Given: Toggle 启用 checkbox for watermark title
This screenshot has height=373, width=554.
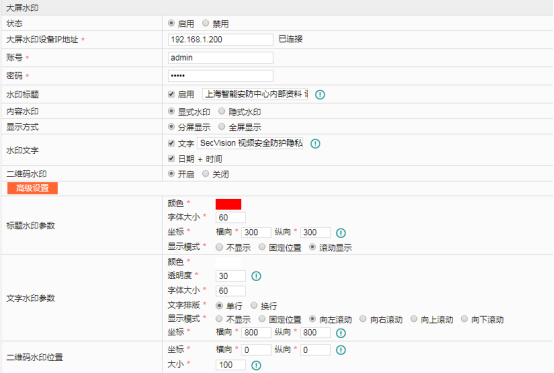Looking at the screenshot, I should [171, 94].
